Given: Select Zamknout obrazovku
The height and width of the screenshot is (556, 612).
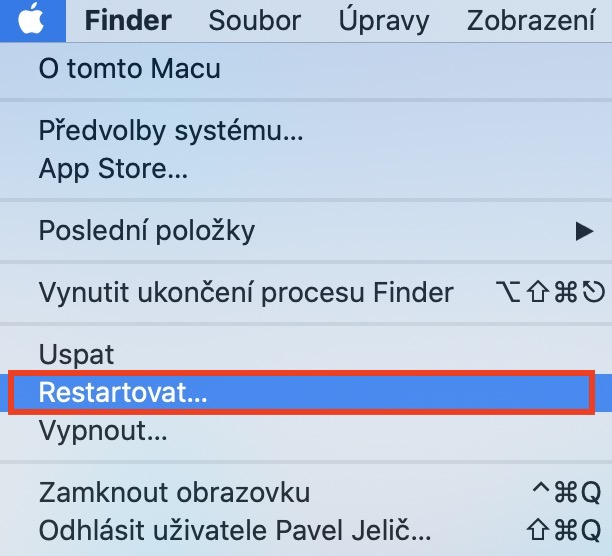Looking at the screenshot, I should [174, 492].
